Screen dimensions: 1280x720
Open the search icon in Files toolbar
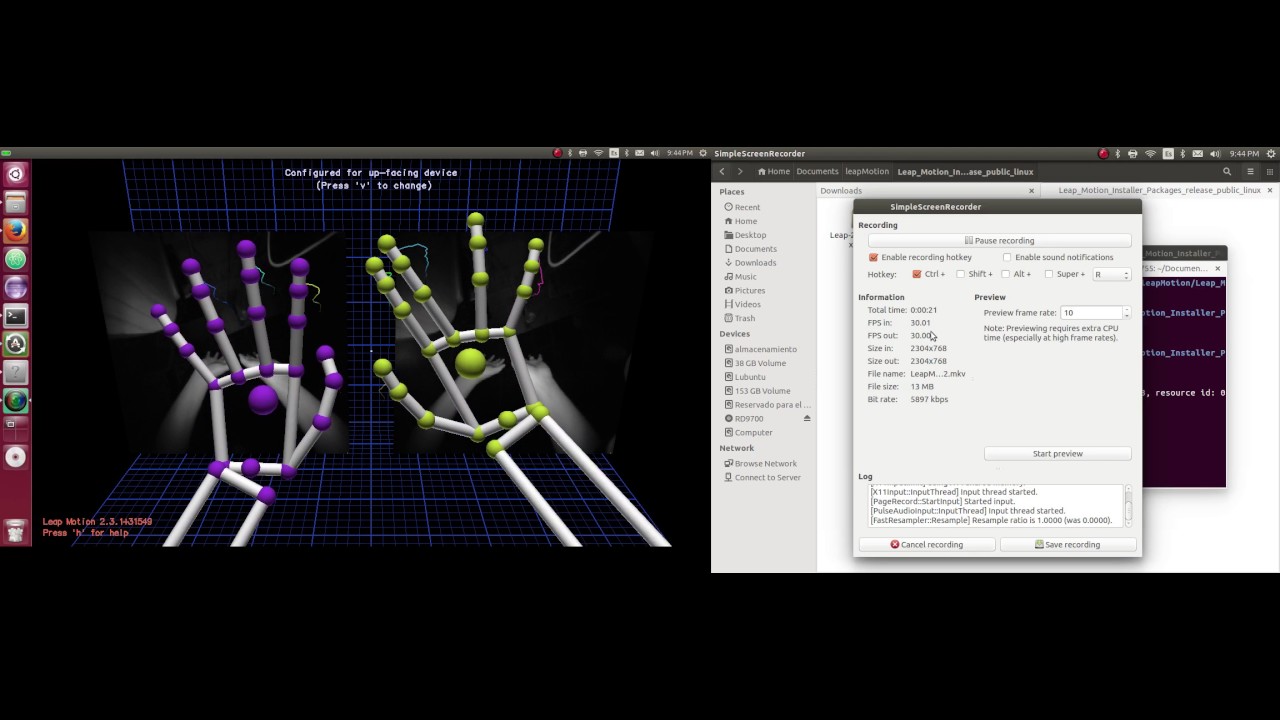click(x=1227, y=171)
